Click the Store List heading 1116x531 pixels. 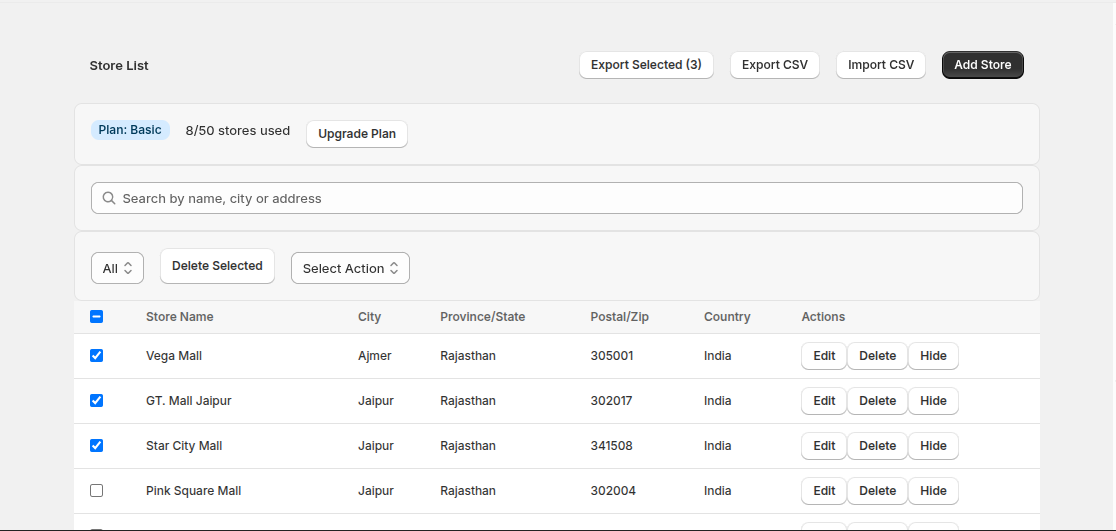tap(119, 65)
